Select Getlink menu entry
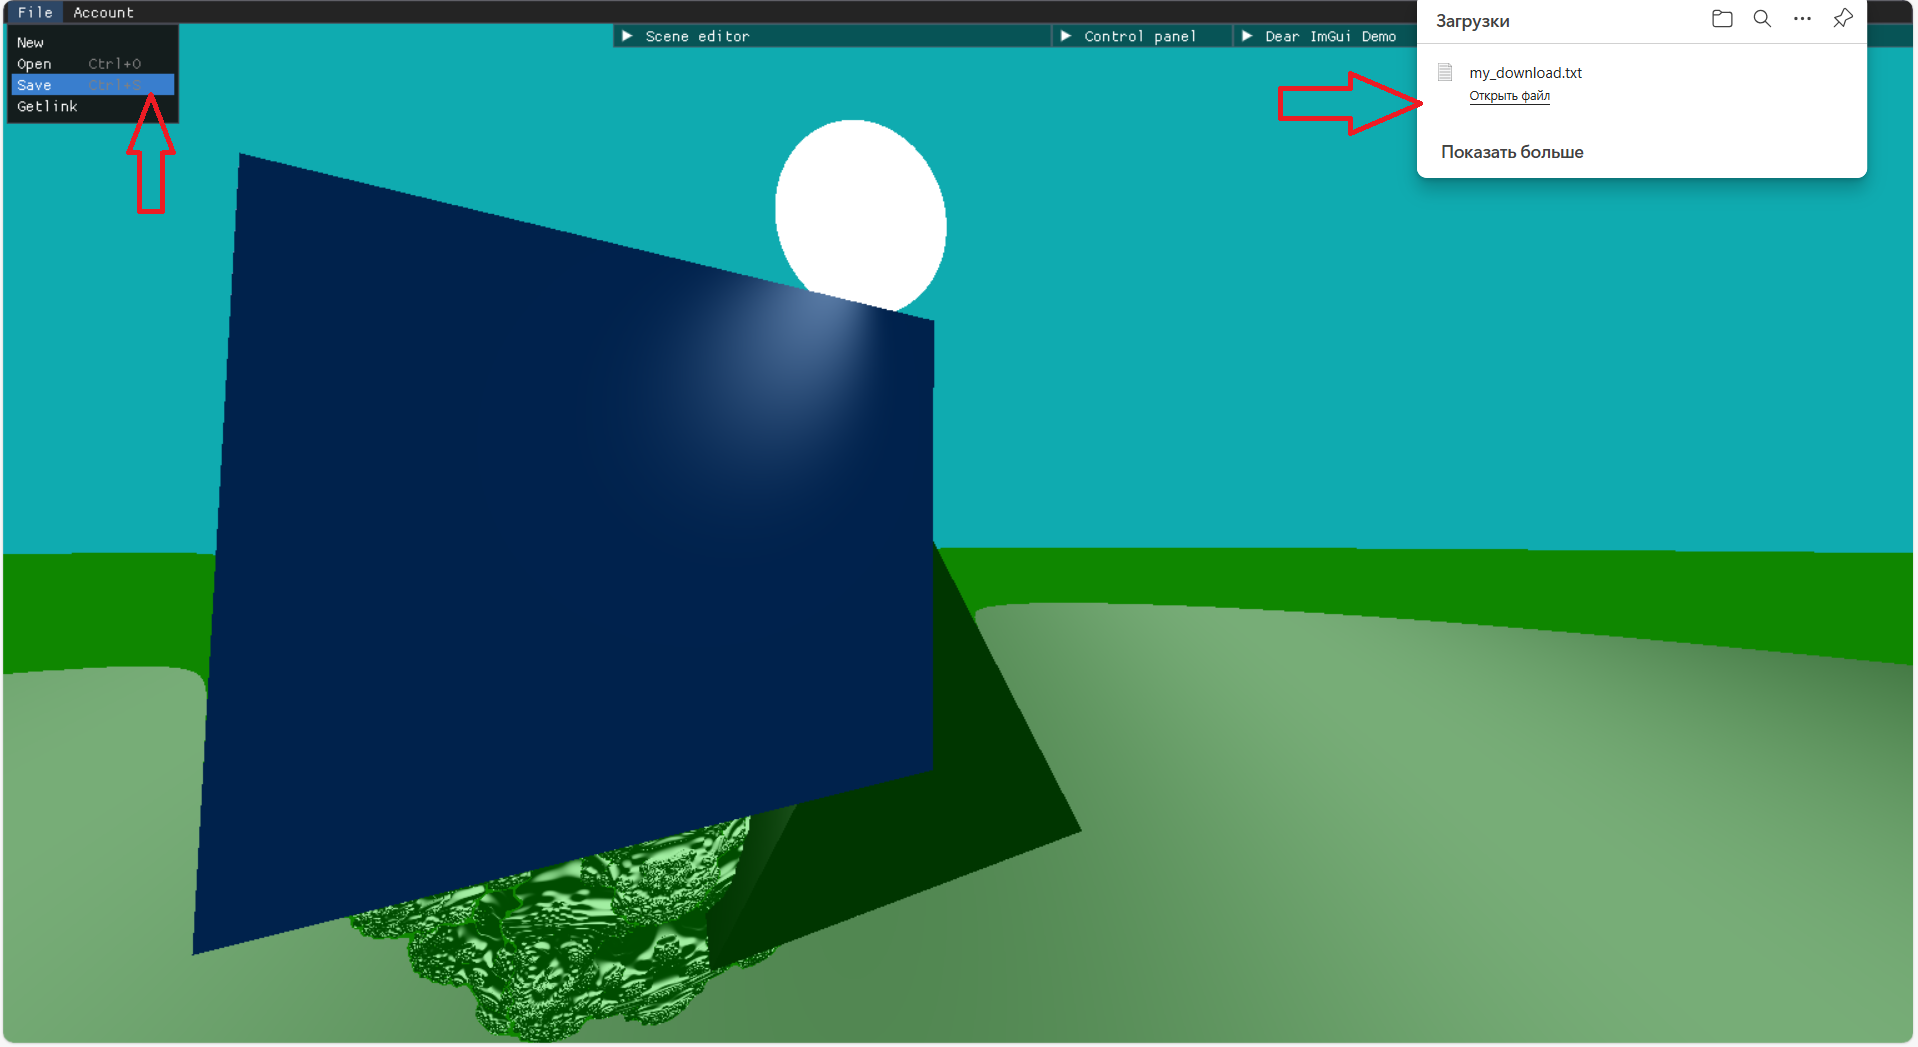 tap(47, 106)
